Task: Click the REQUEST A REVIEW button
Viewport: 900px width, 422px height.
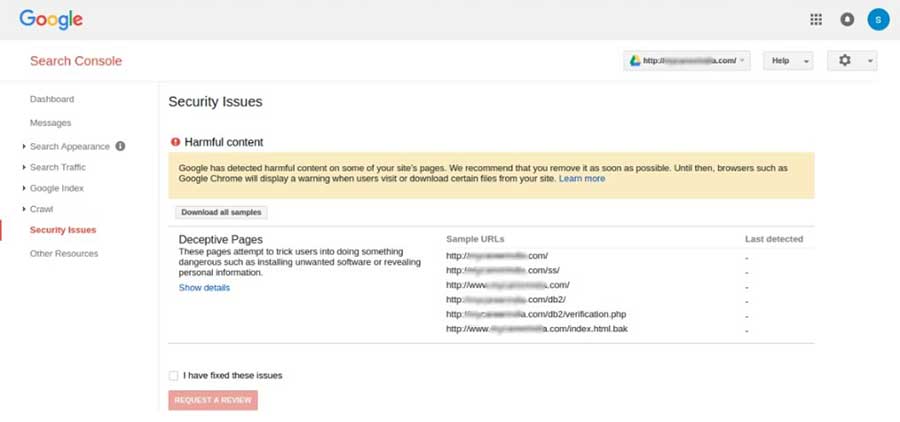Action: tap(213, 400)
